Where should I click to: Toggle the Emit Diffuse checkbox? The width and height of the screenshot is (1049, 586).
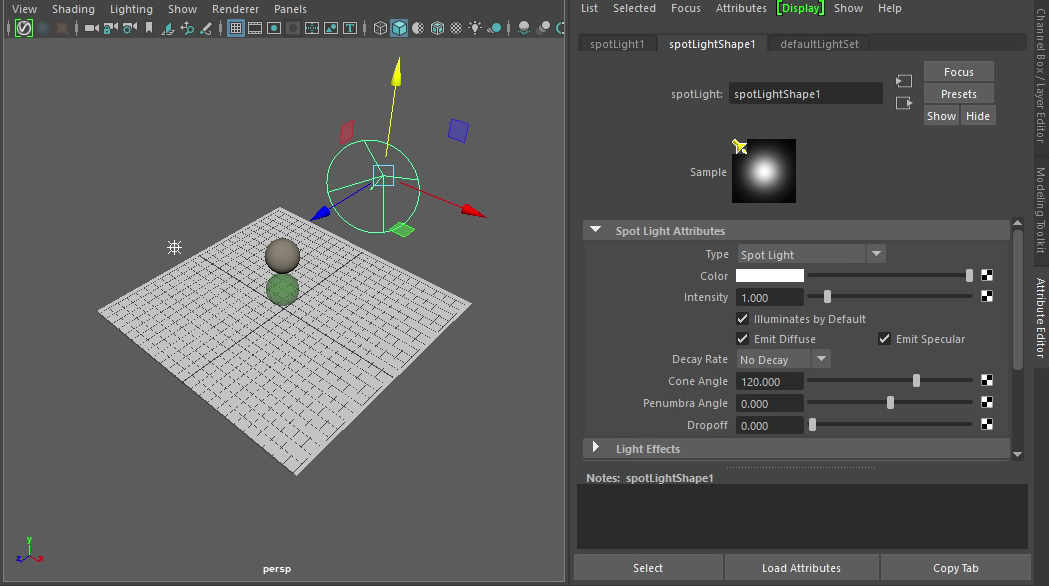coord(743,339)
